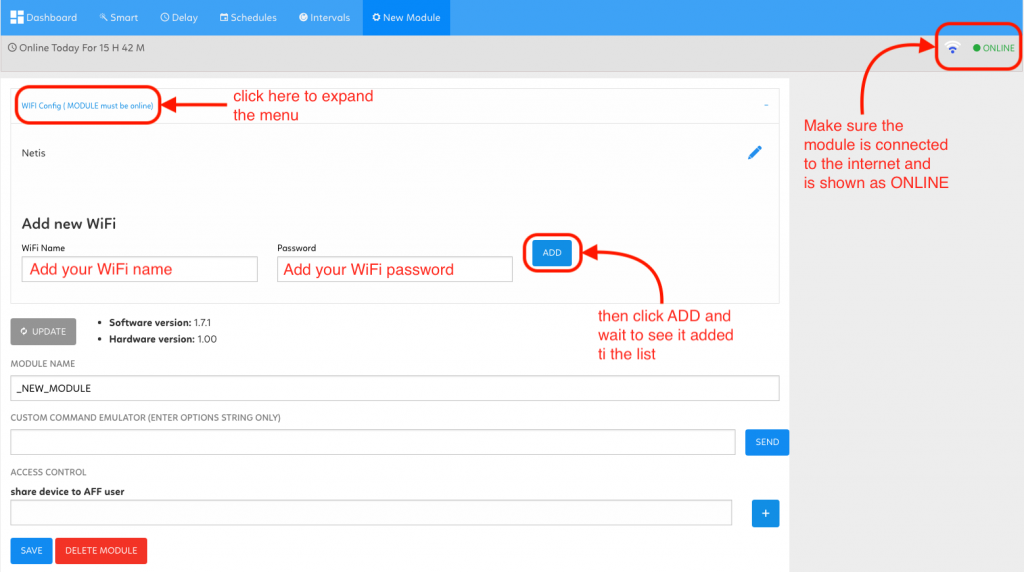Go to the Delay tab

tap(179, 18)
